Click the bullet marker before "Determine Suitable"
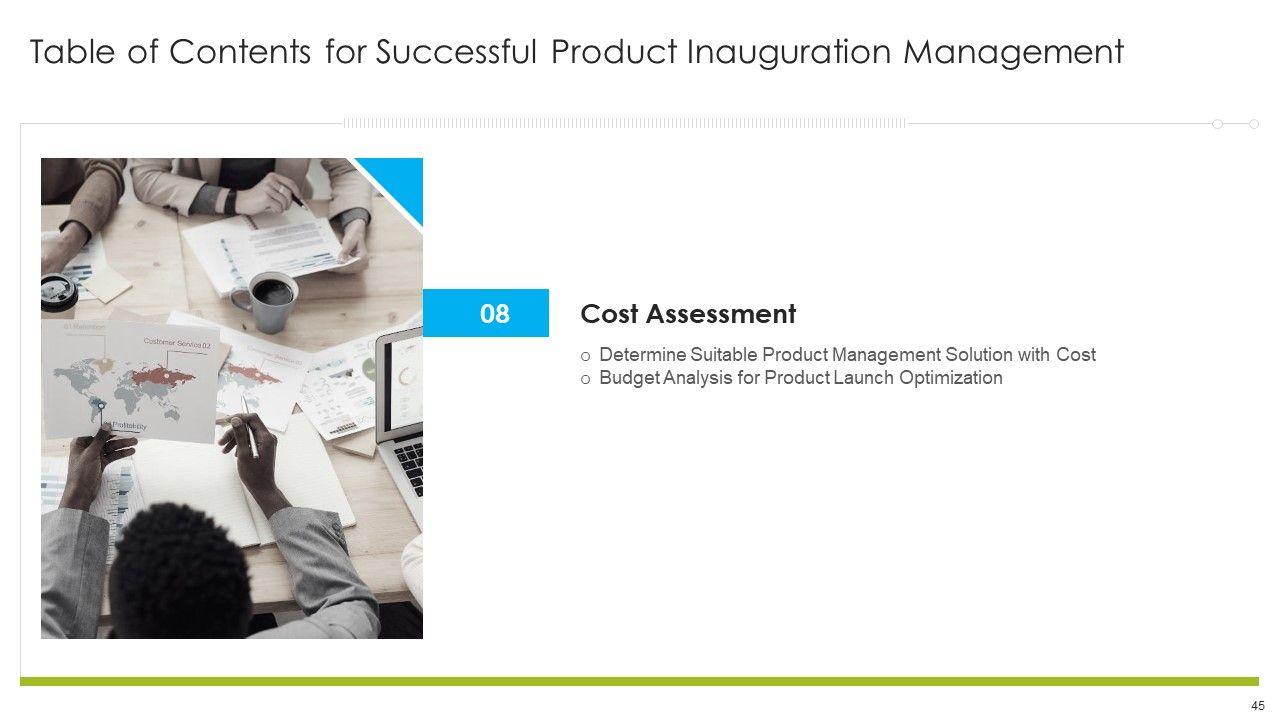 [586, 356]
